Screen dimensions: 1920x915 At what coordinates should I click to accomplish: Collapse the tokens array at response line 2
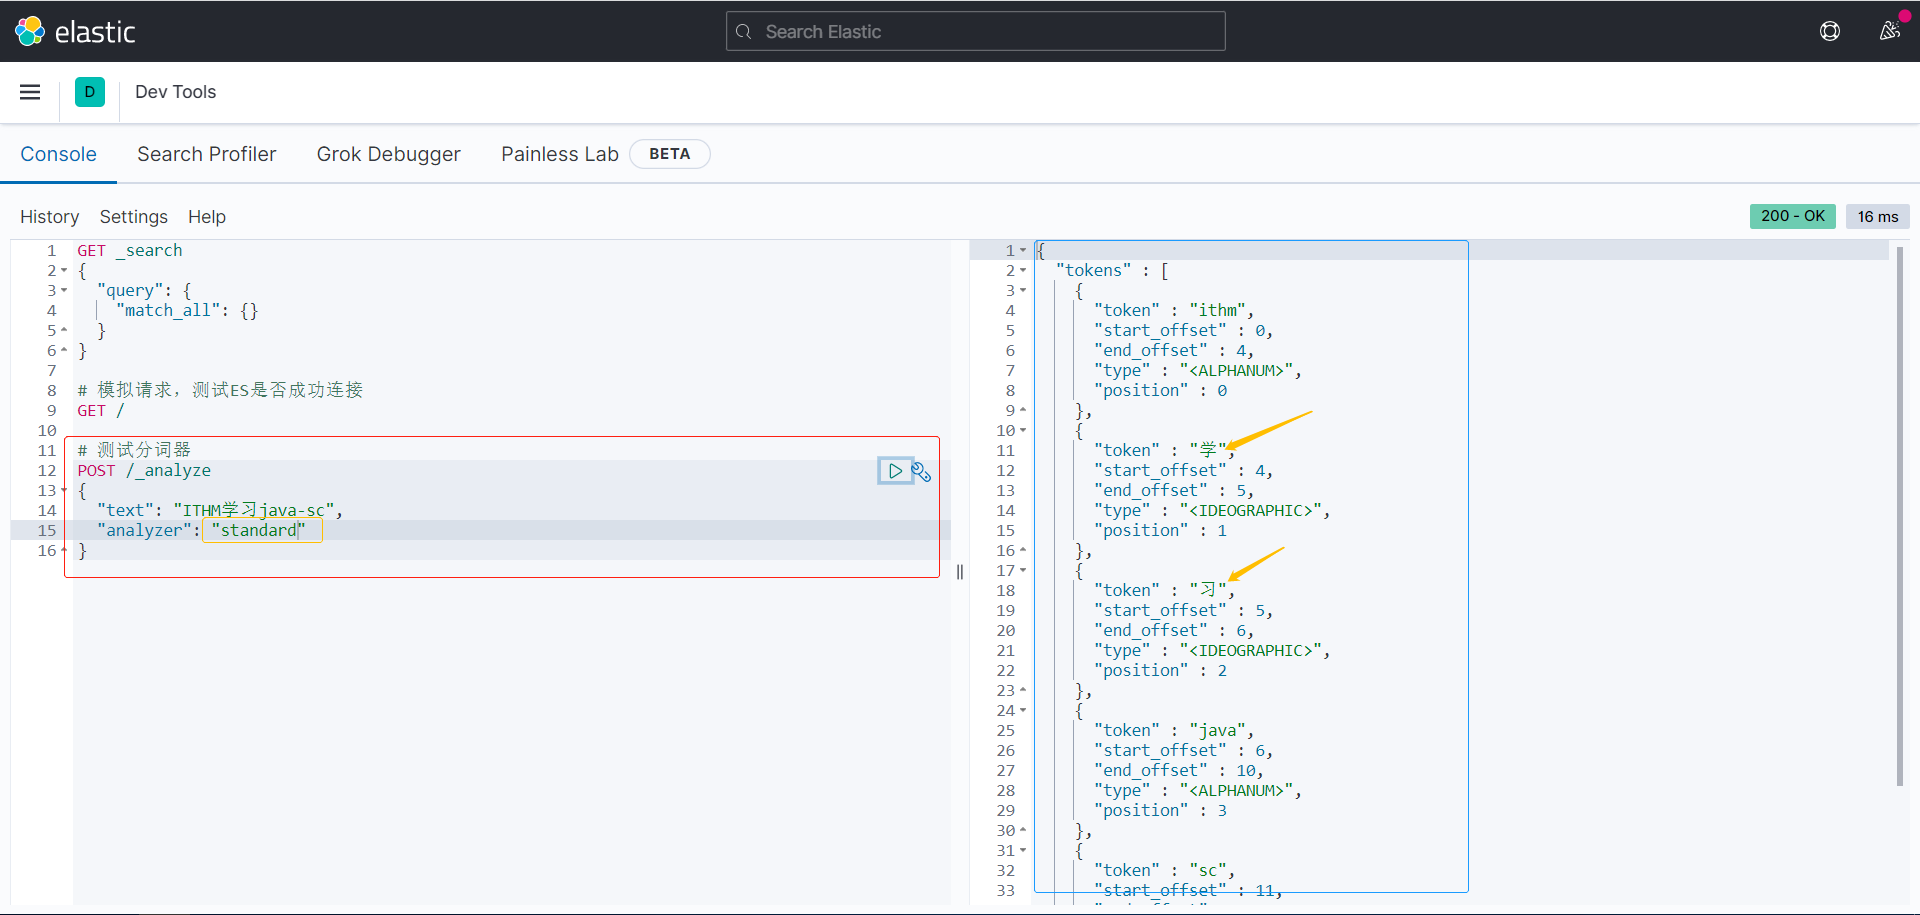[x=1023, y=271]
